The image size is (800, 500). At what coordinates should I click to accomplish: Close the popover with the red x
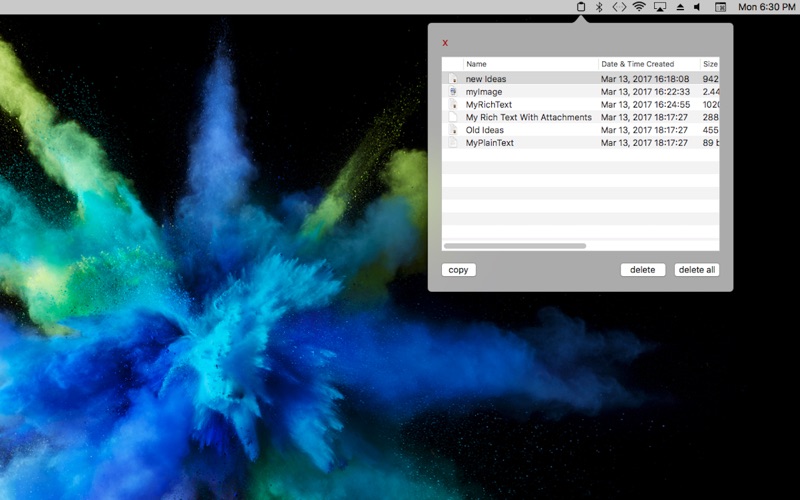coord(445,43)
